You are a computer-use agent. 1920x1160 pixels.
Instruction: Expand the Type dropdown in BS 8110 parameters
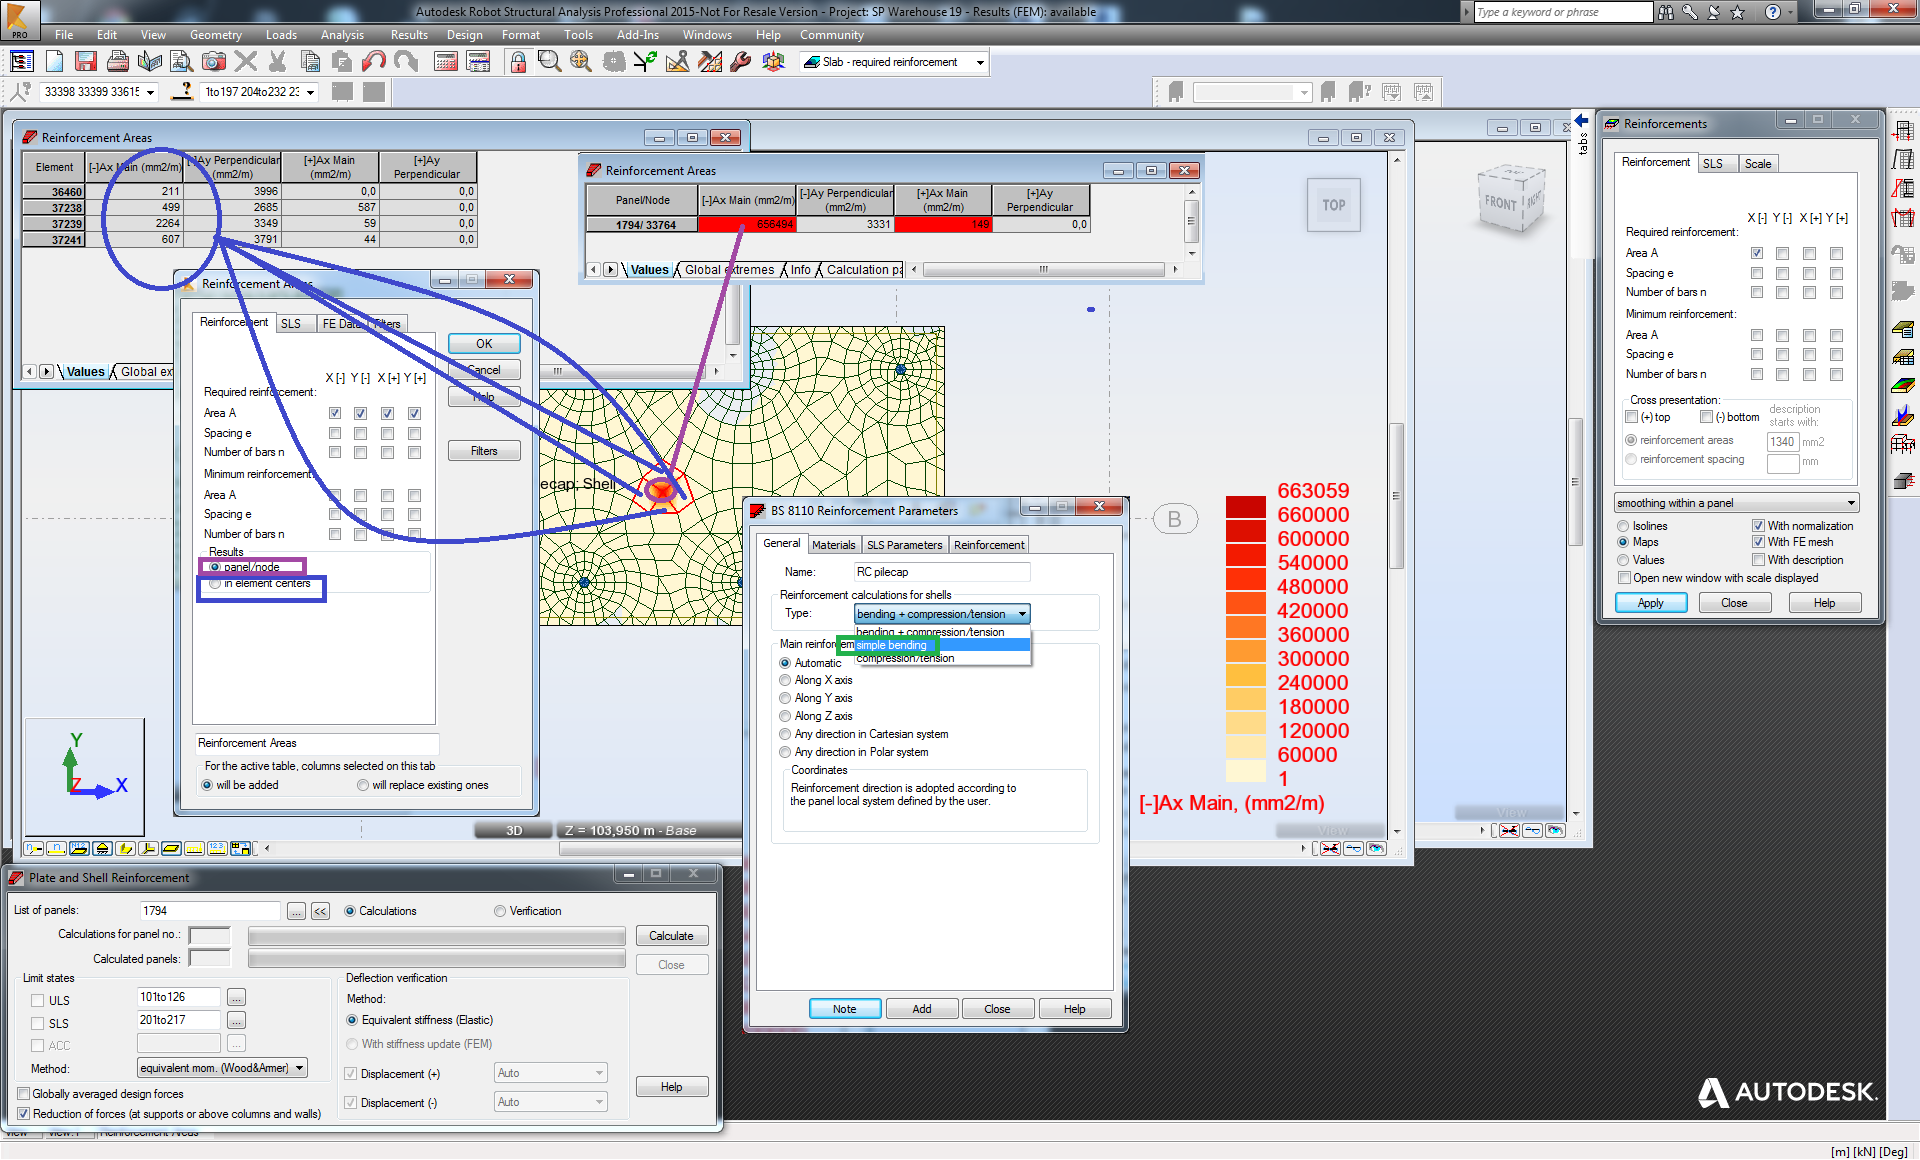pyautogui.click(x=1022, y=614)
